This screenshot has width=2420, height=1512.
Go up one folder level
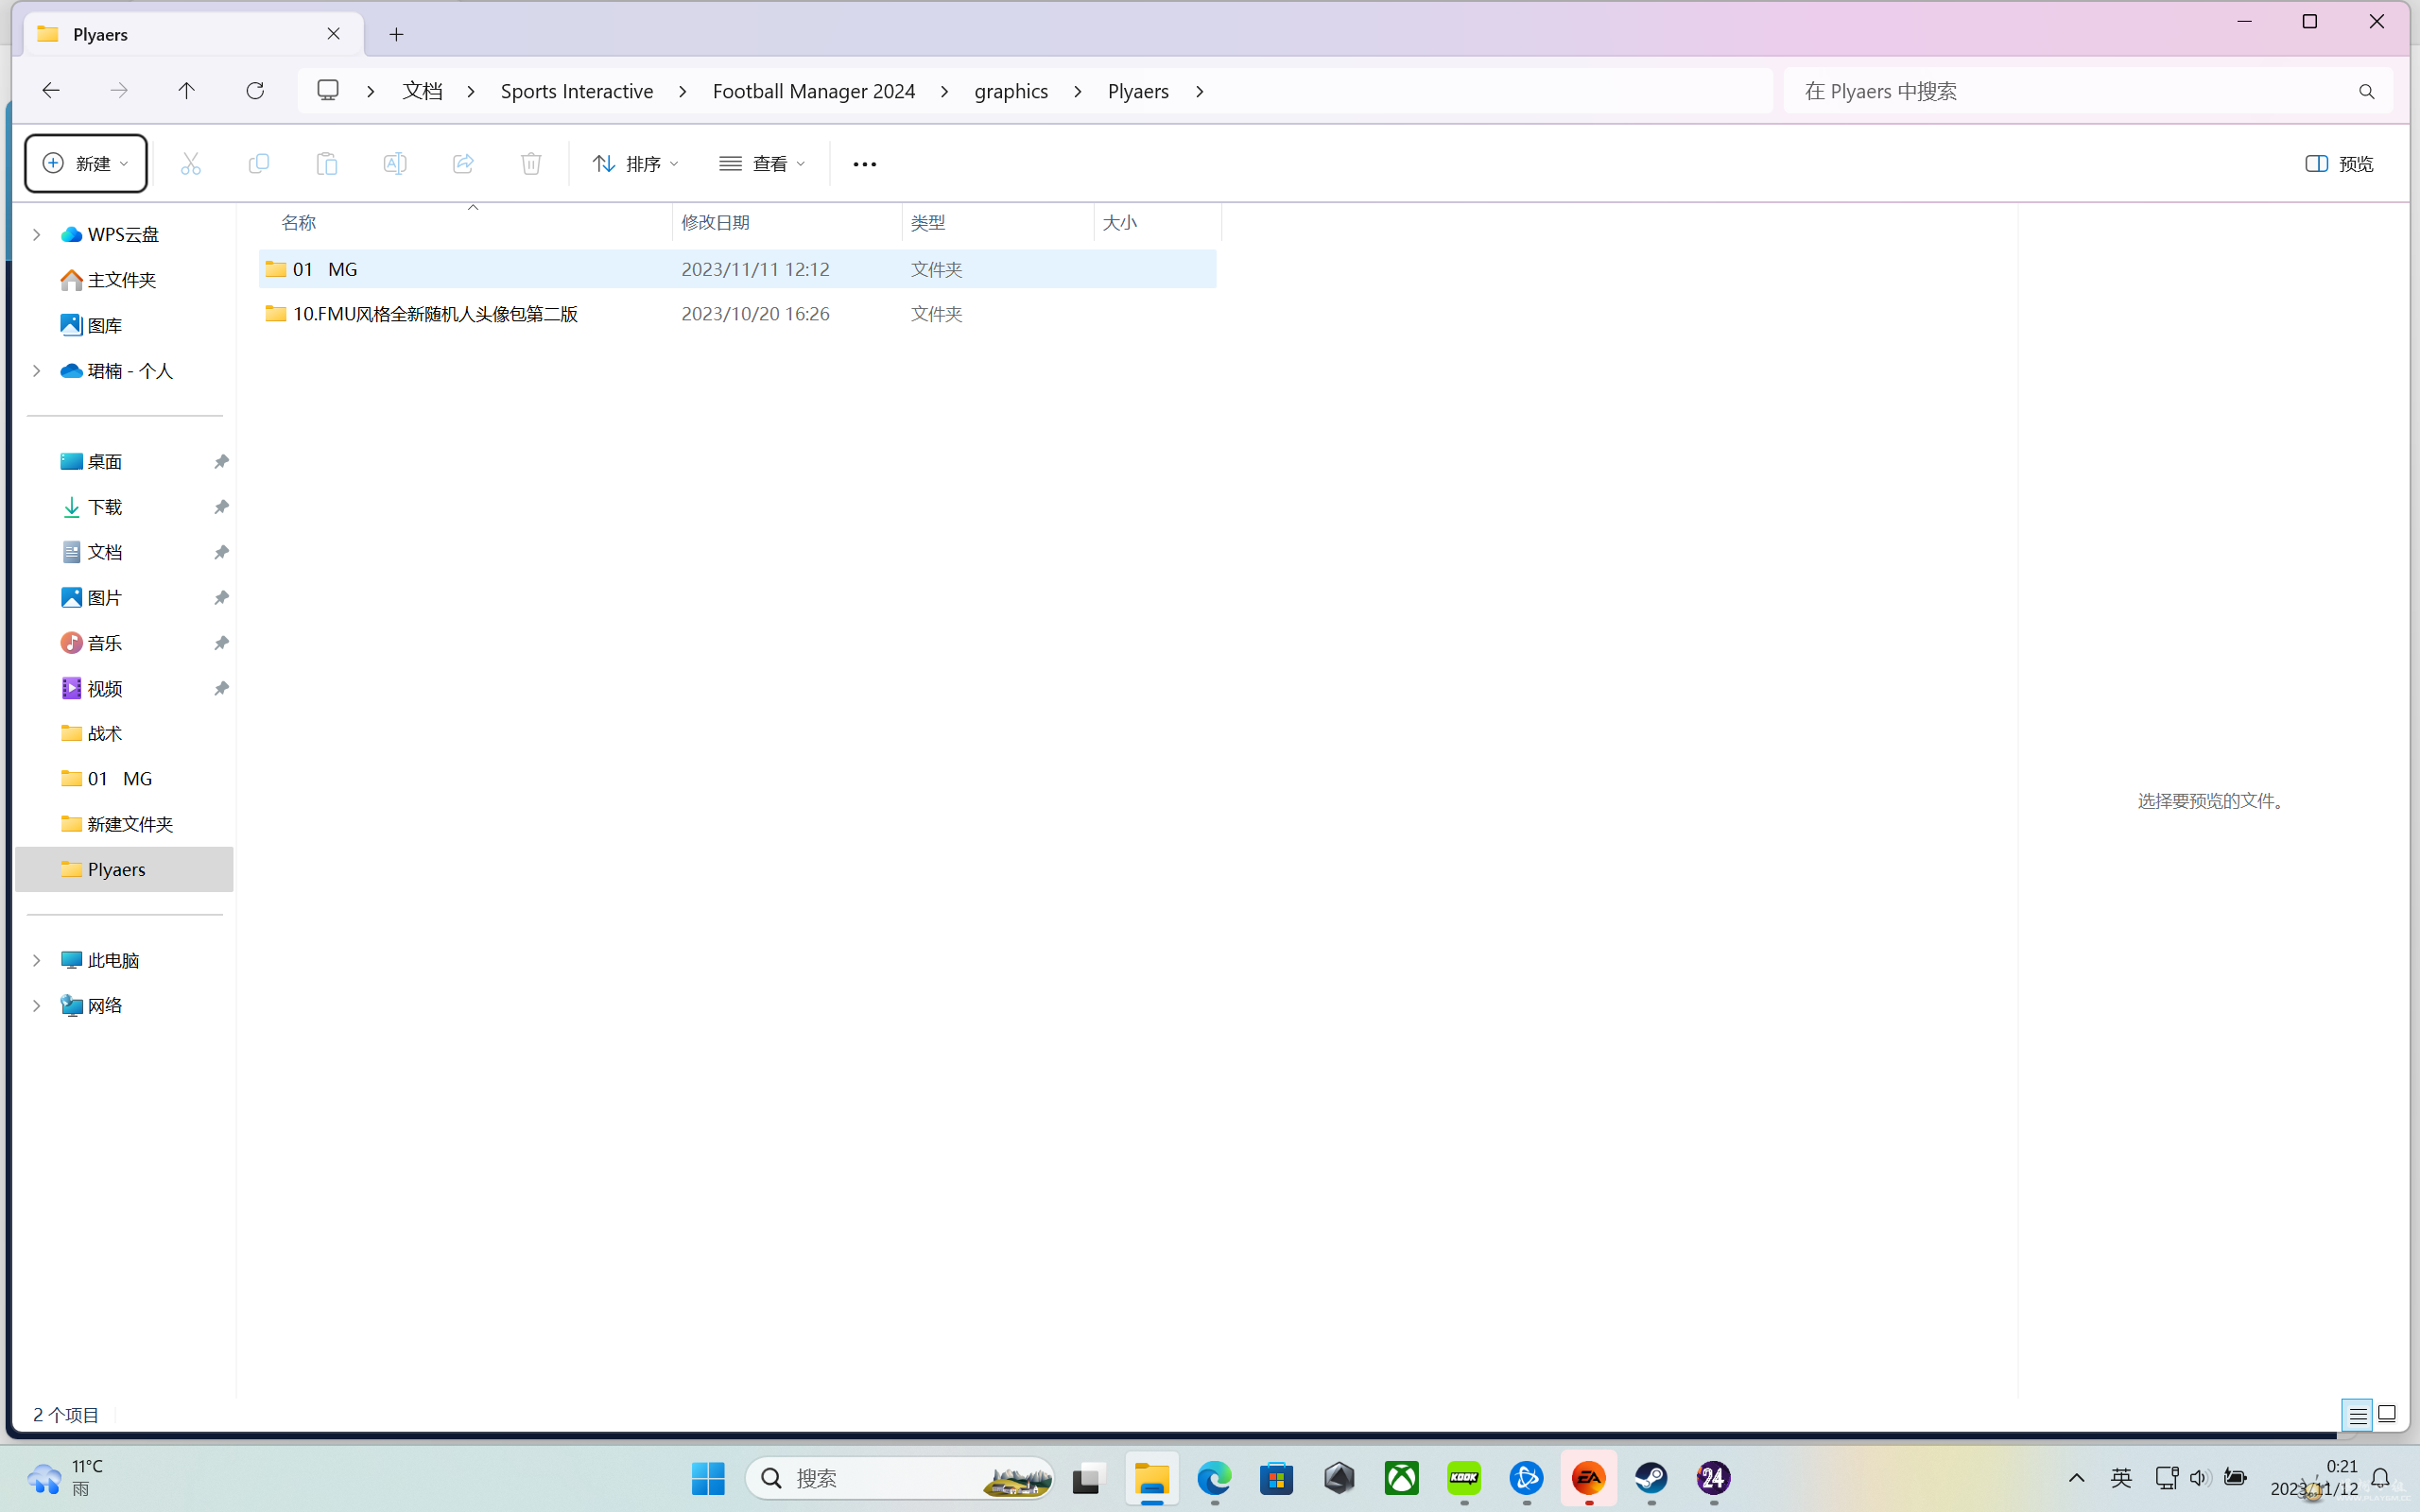tap(186, 91)
